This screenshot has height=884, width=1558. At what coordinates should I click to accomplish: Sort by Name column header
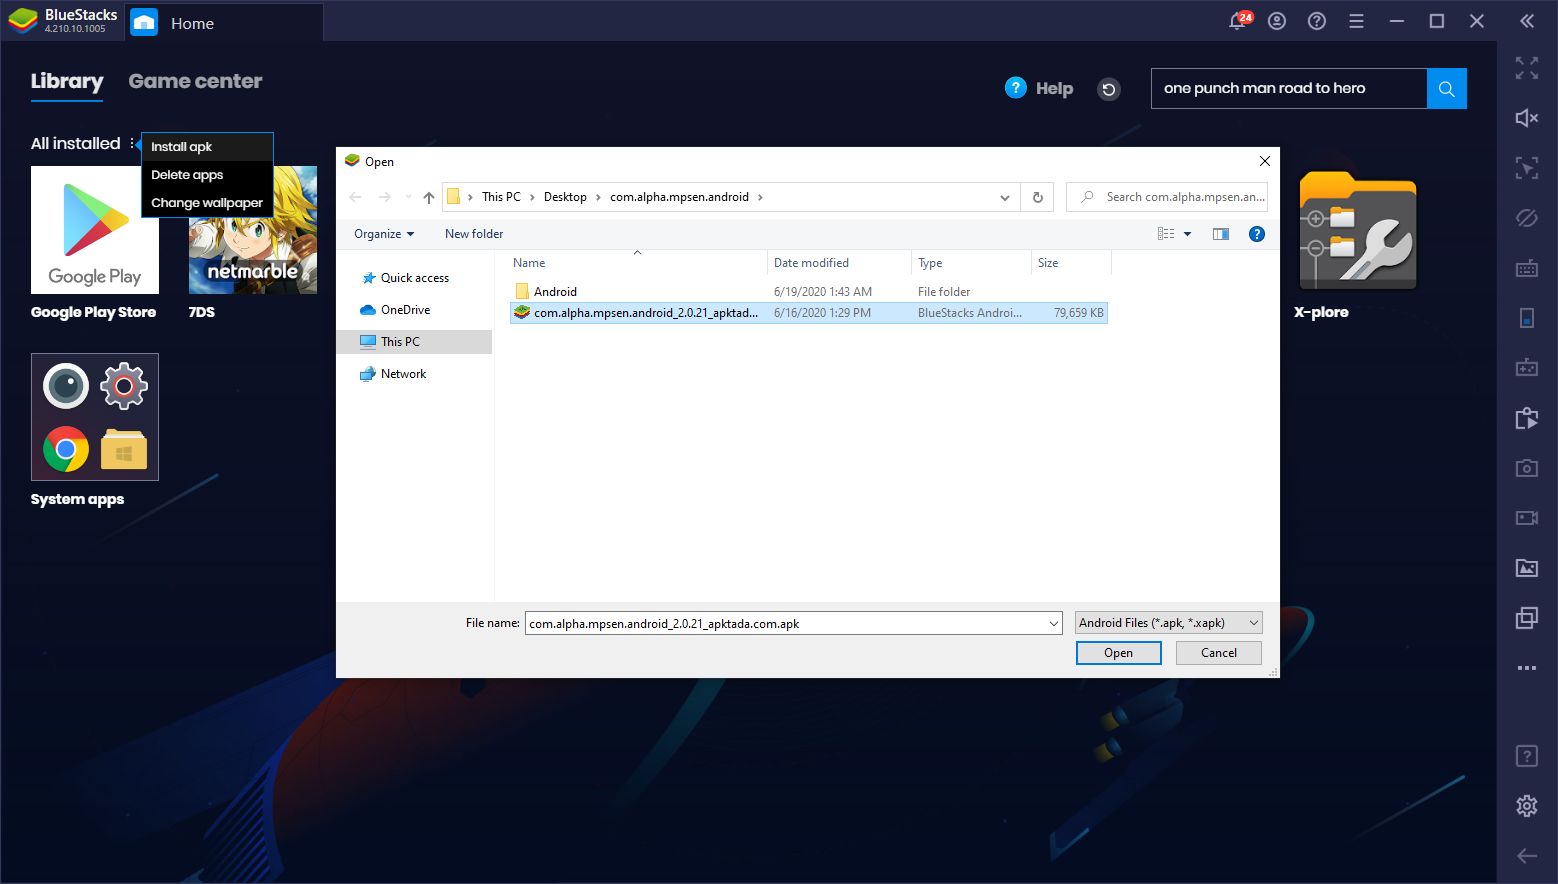click(x=637, y=263)
